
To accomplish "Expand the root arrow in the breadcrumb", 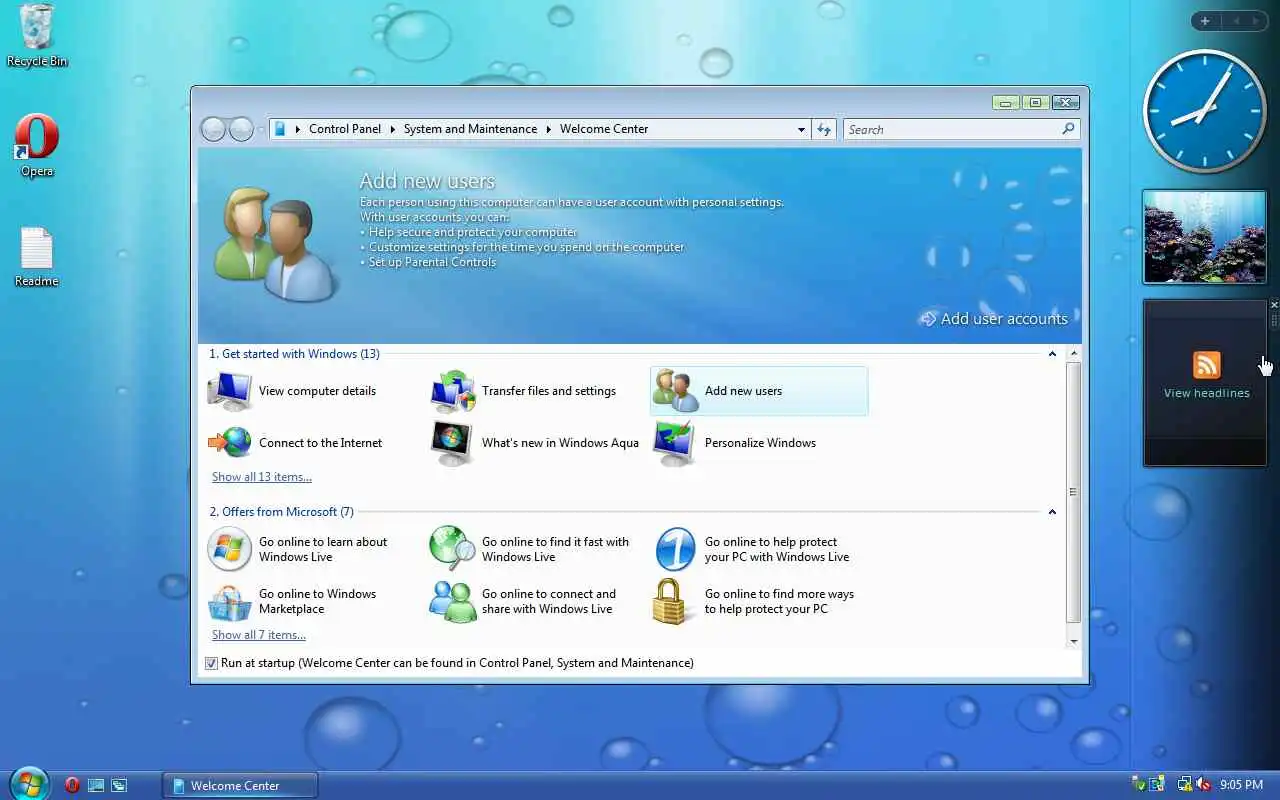I will click(x=297, y=129).
